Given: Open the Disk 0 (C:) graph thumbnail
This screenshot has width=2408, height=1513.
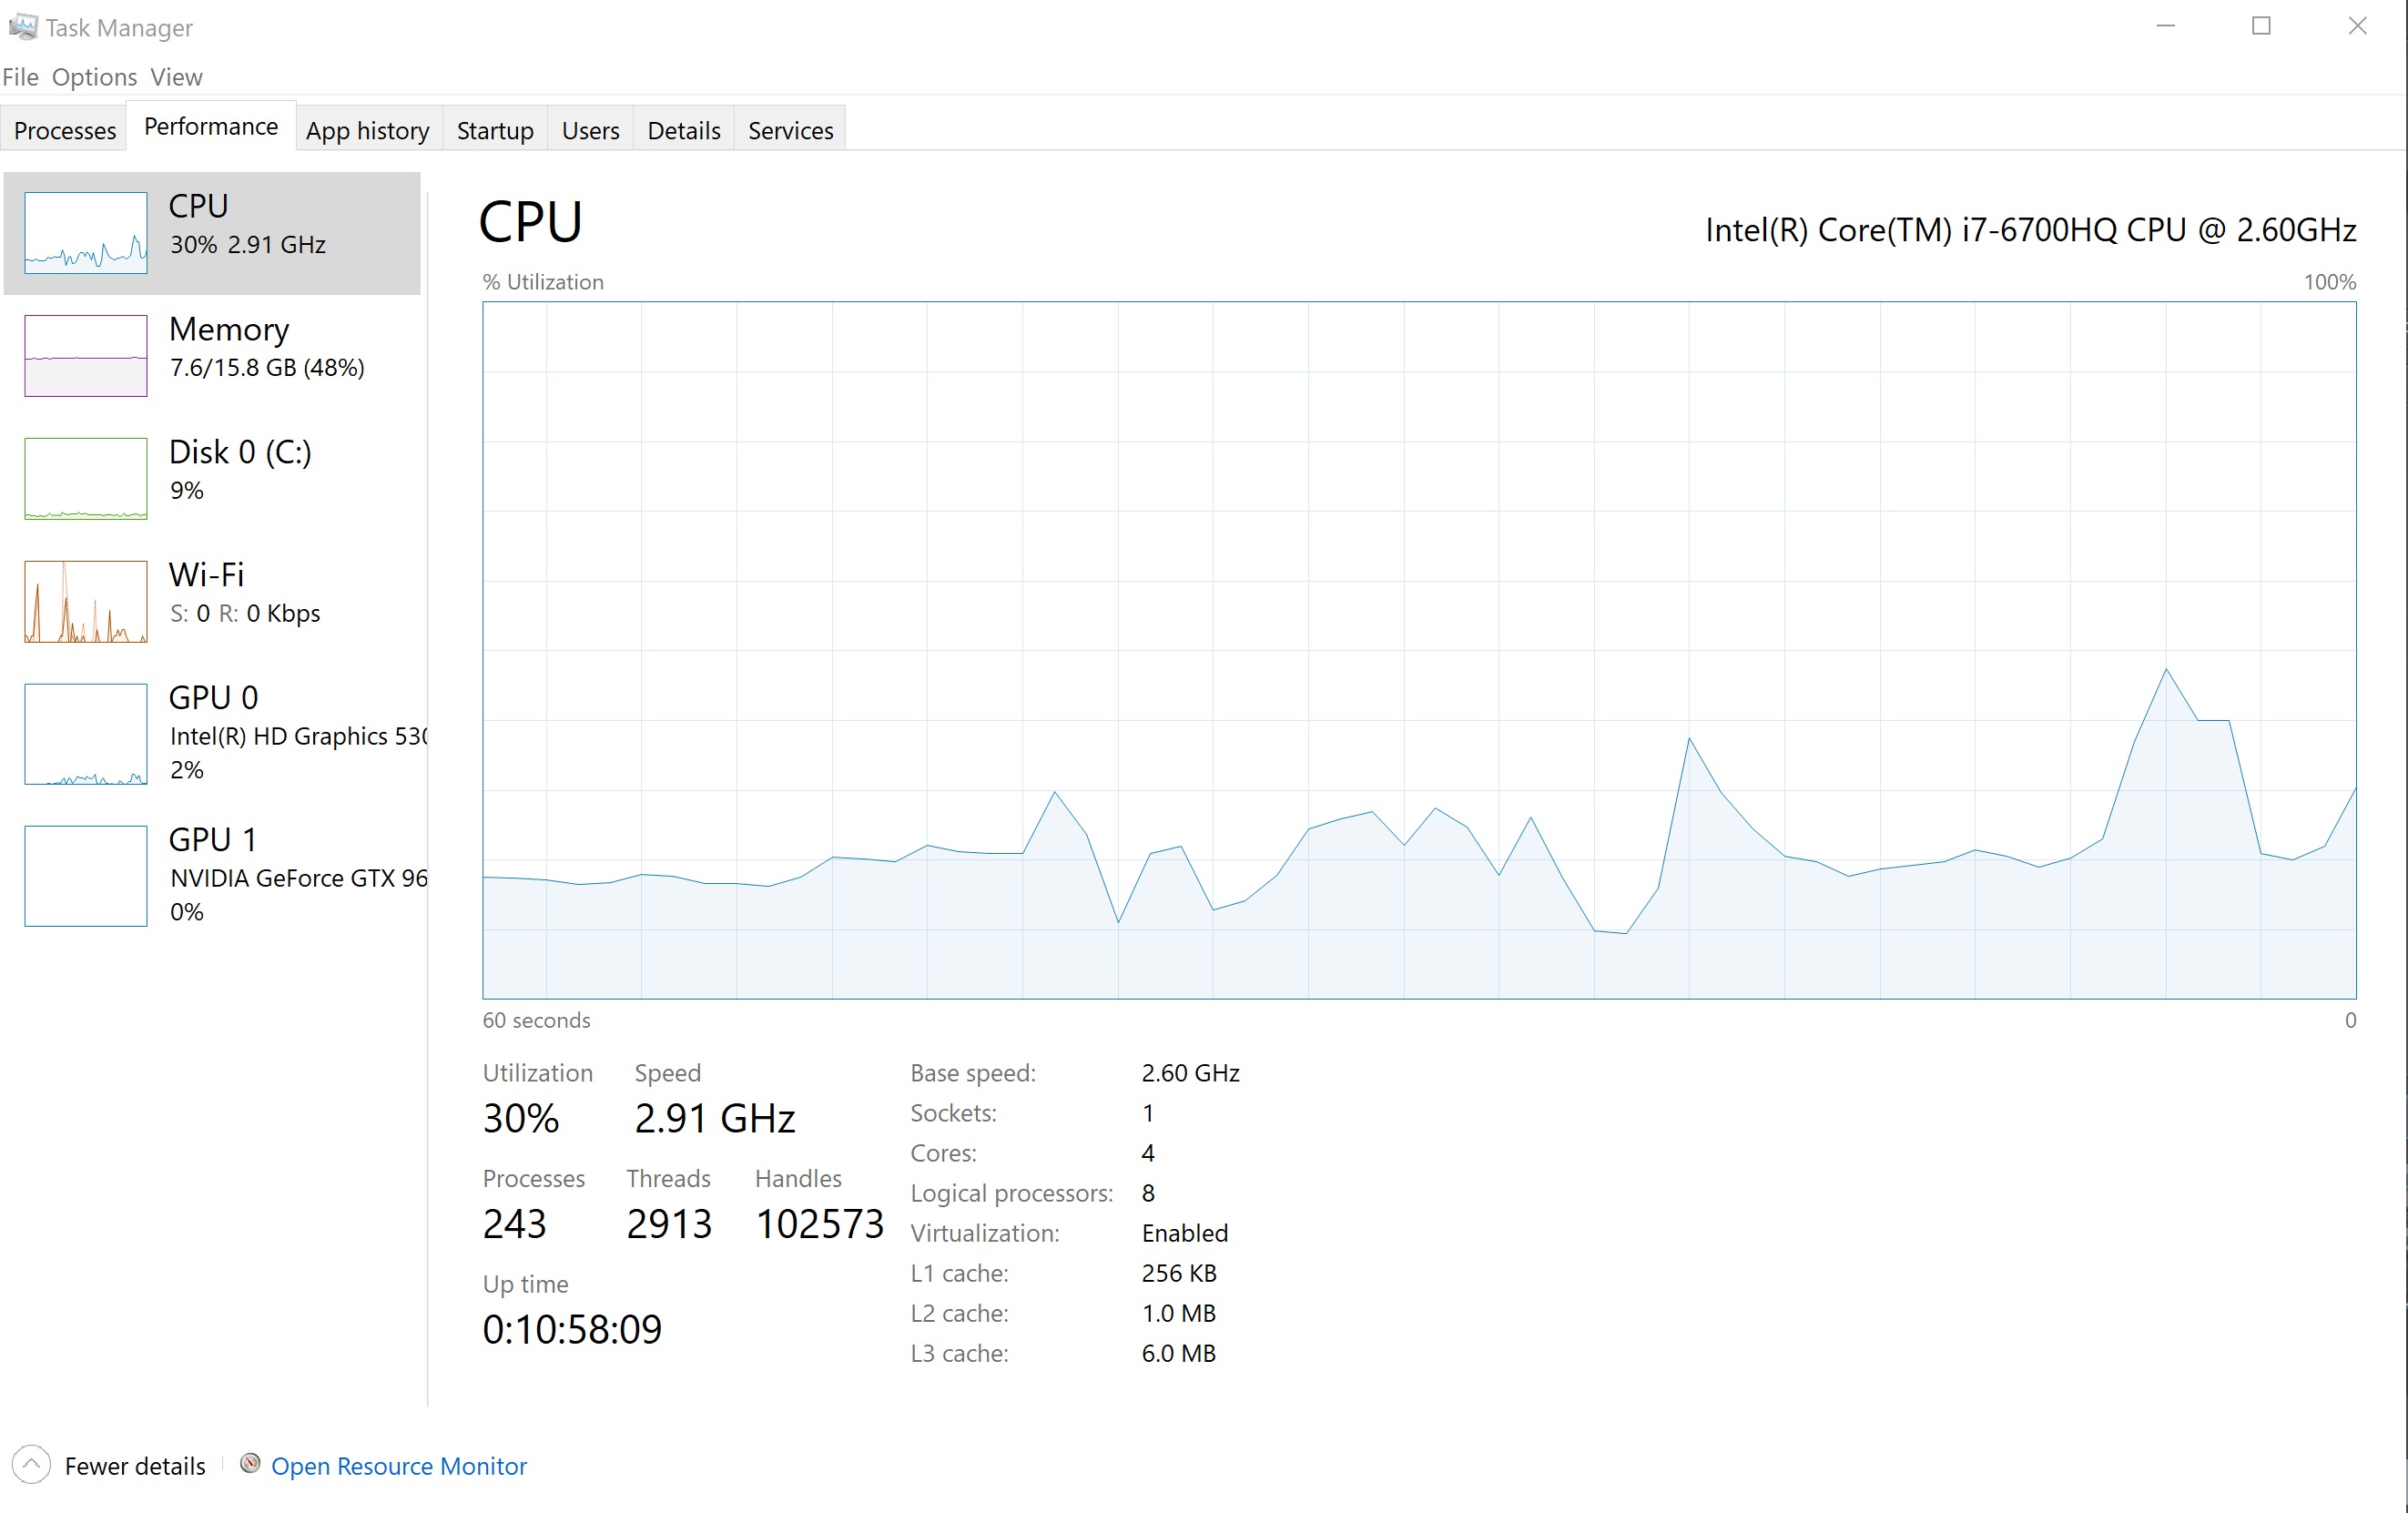Looking at the screenshot, I should tap(86, 478).
